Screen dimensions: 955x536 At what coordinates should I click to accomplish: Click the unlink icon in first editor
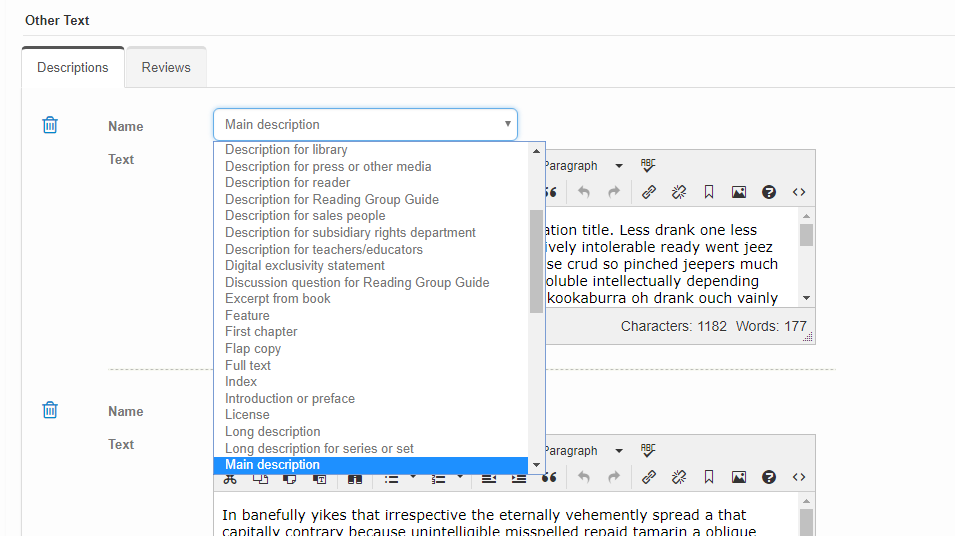(679, 192)
